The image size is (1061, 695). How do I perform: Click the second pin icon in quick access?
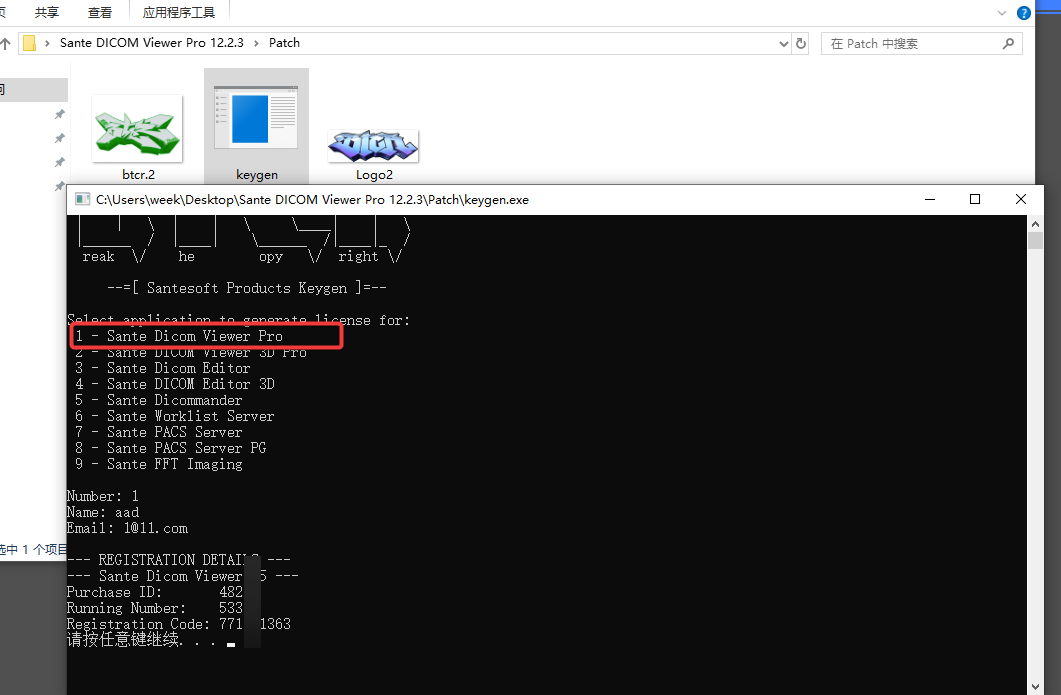[60, 138]
